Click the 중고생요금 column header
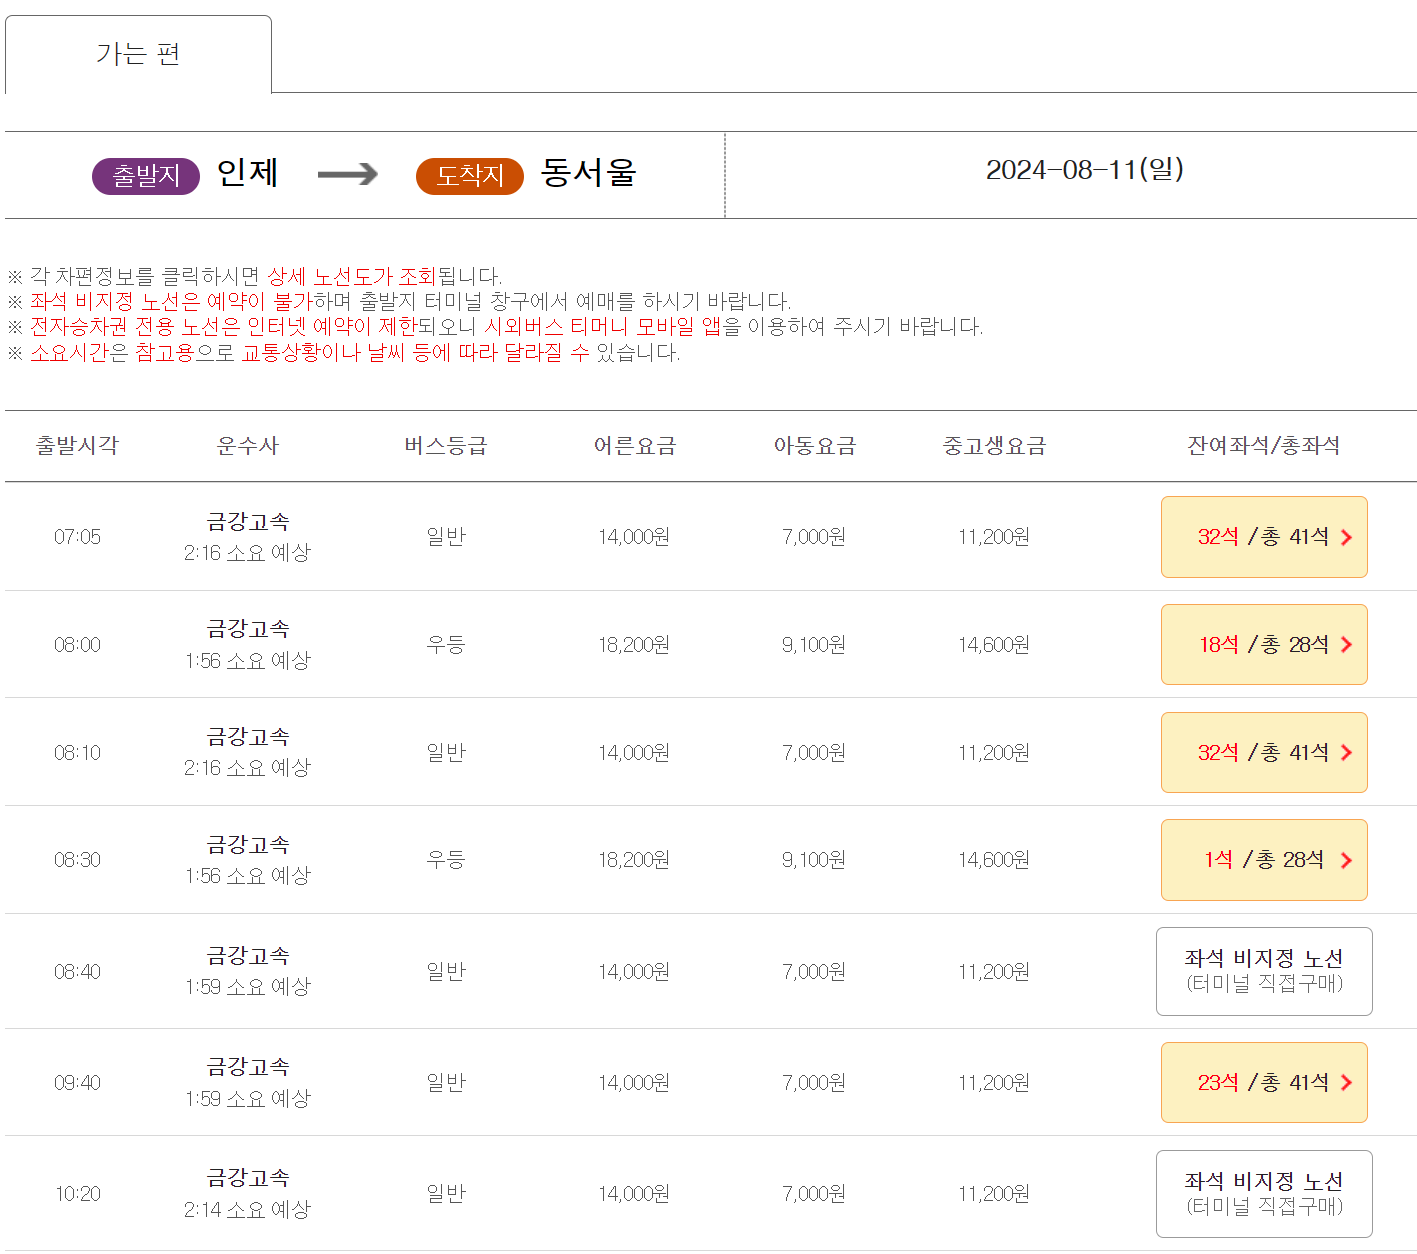 (x=995, y=446)
